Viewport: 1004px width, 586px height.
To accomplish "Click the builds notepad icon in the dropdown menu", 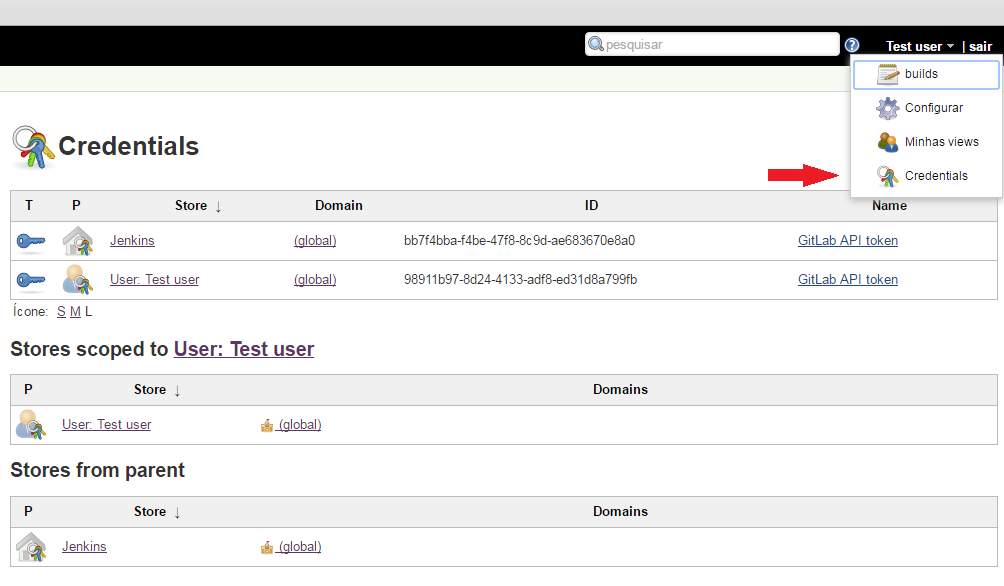I will tap(887, 74).
